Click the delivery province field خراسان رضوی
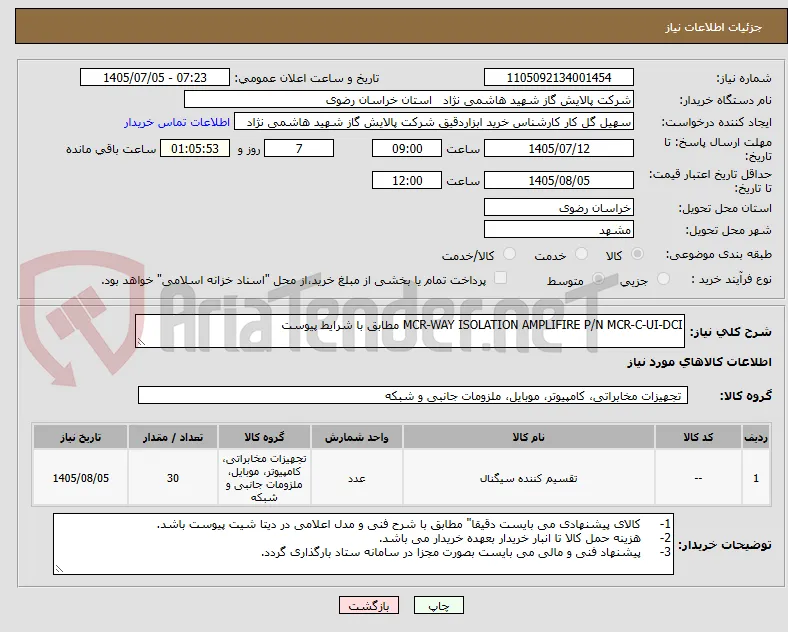Screen dimensions: 788x632 click(x=559, y=207)
